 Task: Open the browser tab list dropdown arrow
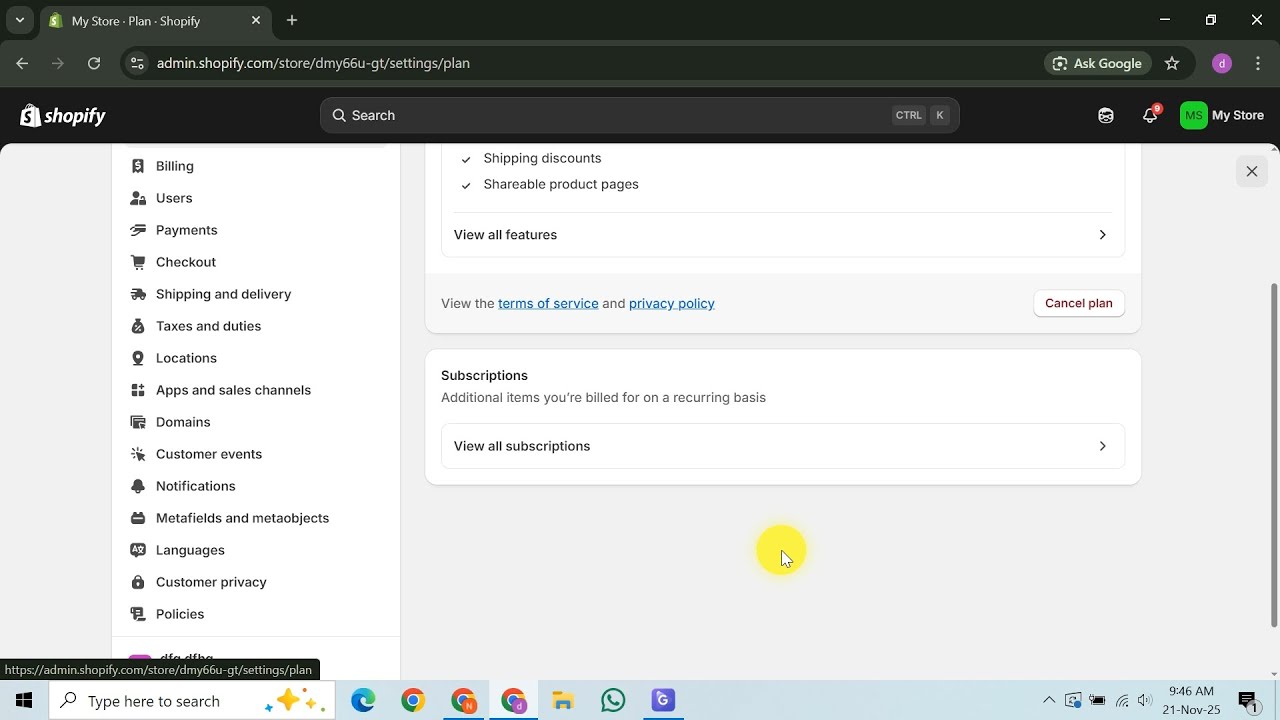click(x=19, y=20)
